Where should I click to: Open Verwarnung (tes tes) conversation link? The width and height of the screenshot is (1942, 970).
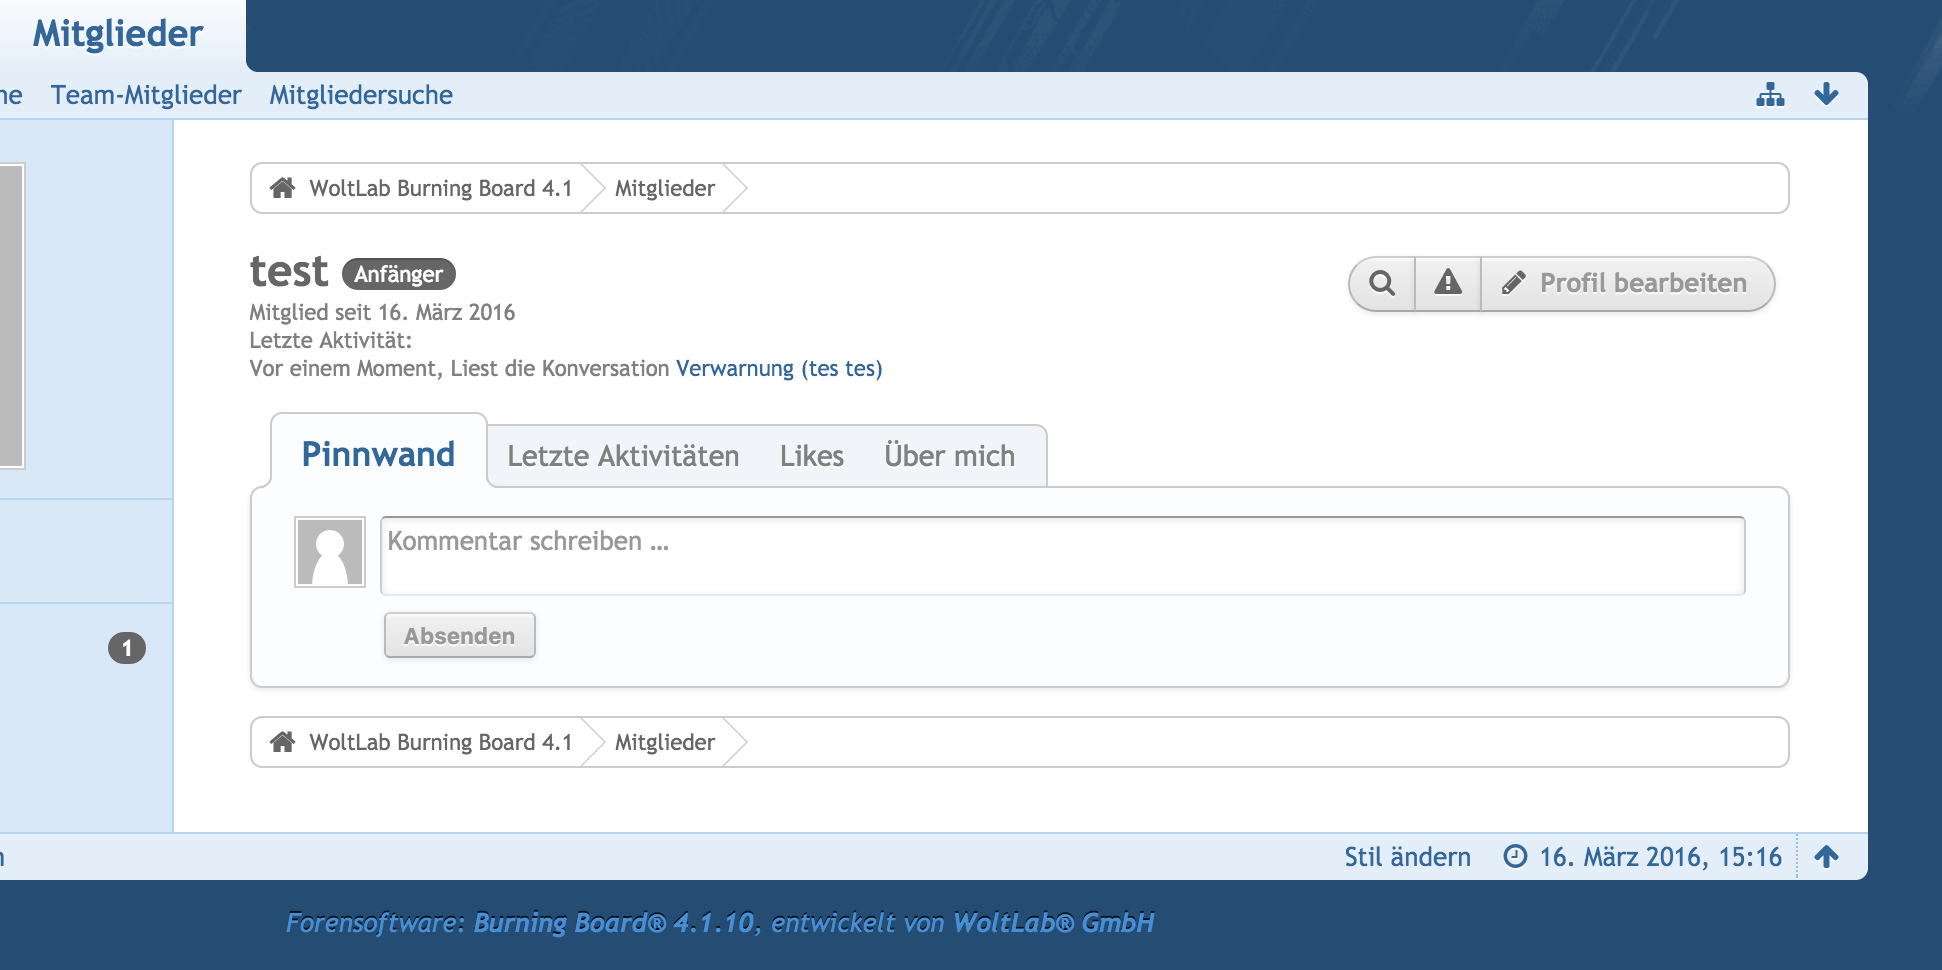779,369
